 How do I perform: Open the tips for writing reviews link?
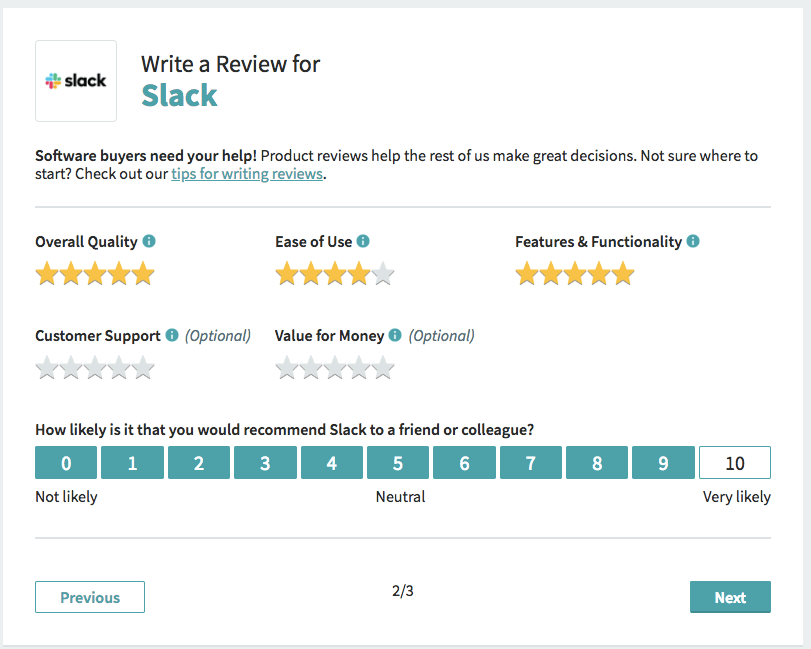tap(247, 174)
